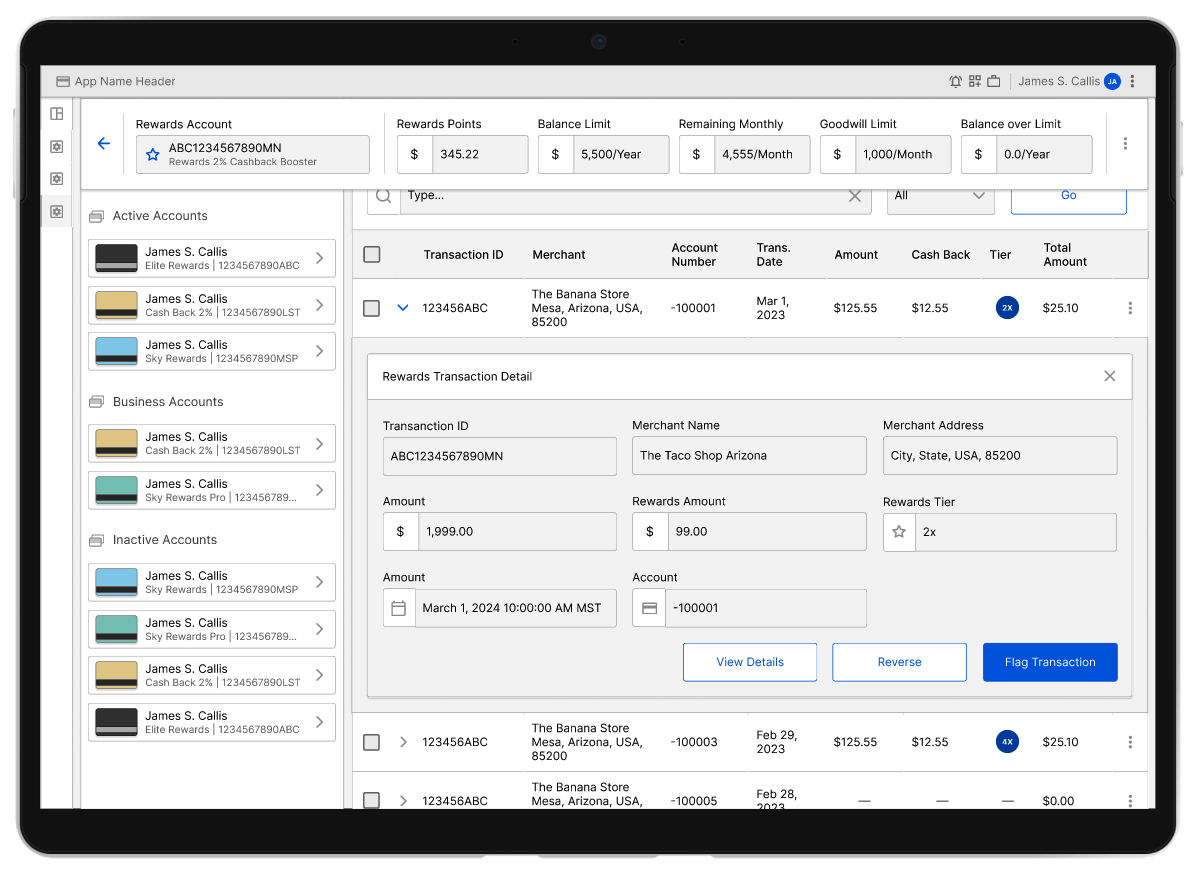Open the Elite Rewards account under Active Accounts
The height and width of the screenshot is (874, 1193).
click(x=212, y=258)
